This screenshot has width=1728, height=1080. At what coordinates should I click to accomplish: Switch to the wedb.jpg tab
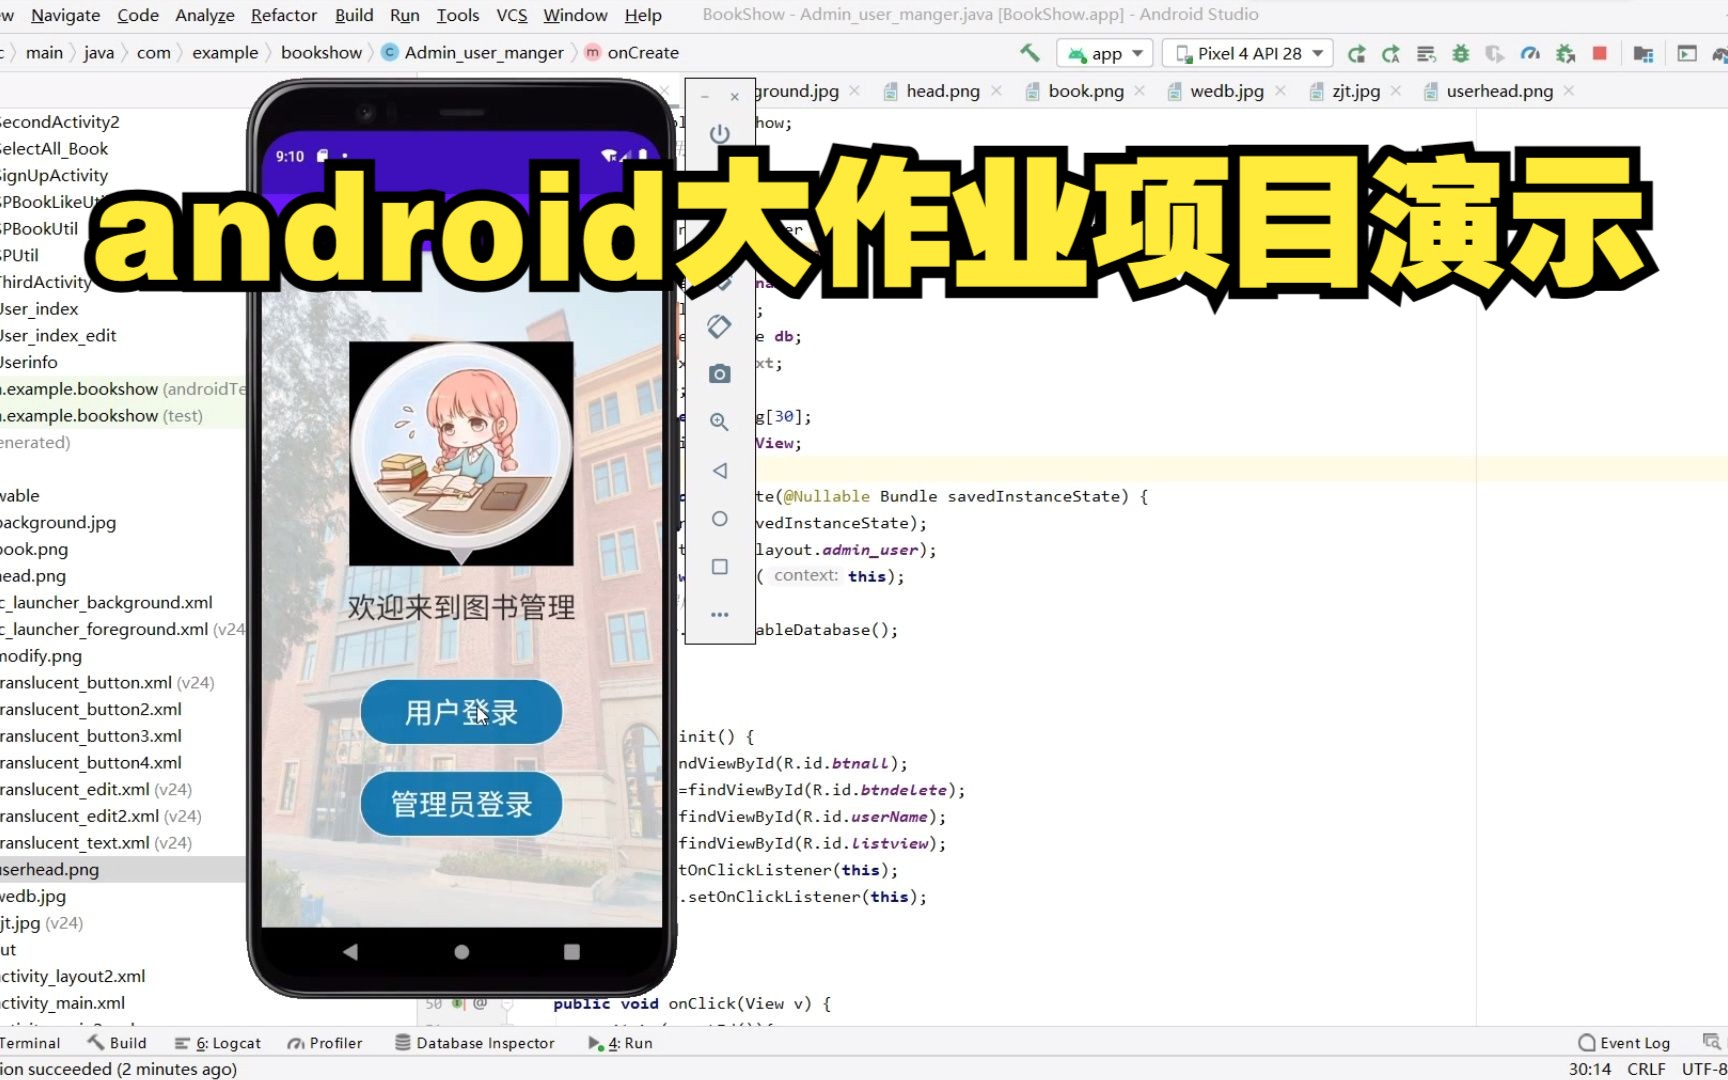coord(1226,91)
